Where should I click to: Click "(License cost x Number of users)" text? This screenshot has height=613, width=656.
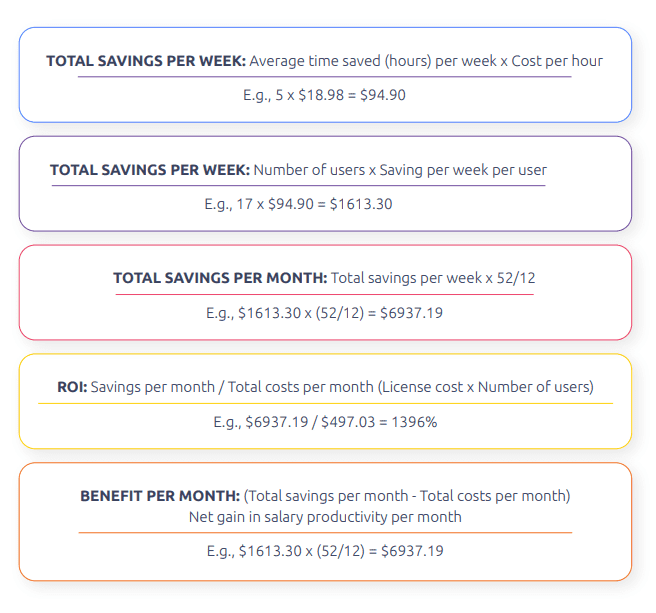485,387
